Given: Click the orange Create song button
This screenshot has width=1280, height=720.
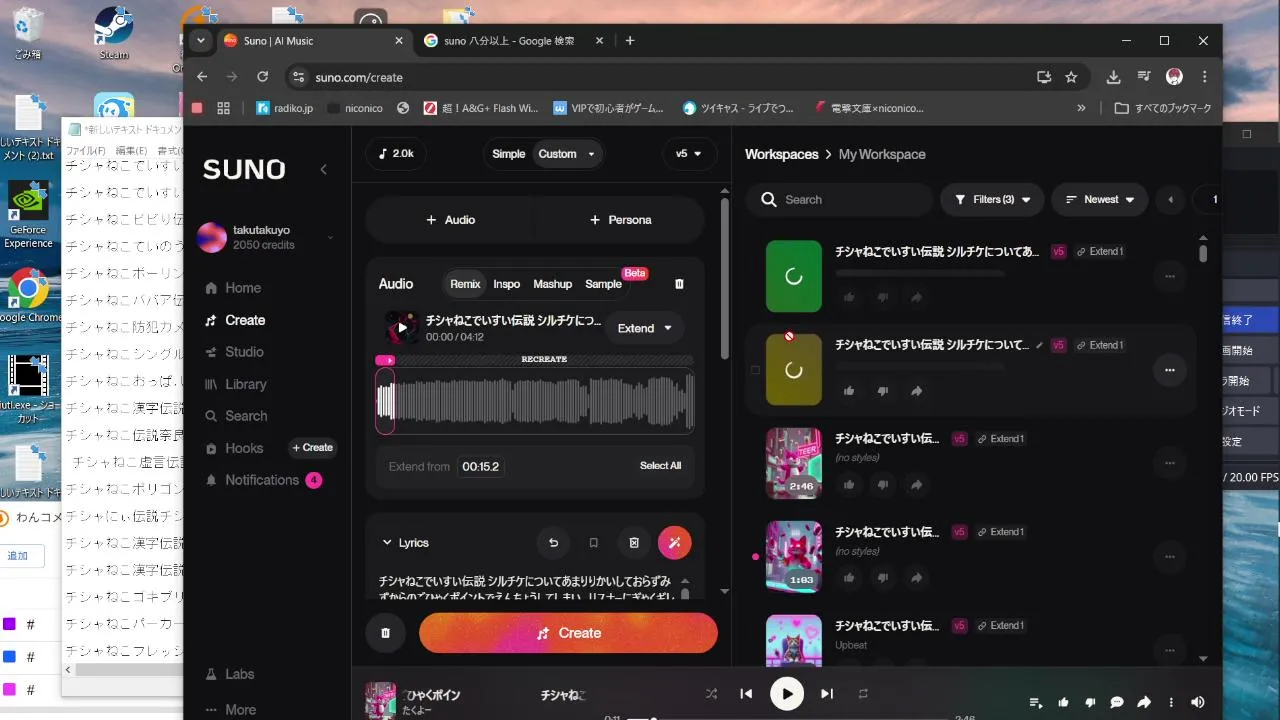Looking at the screenshot, I should click(x=568, y=633).
